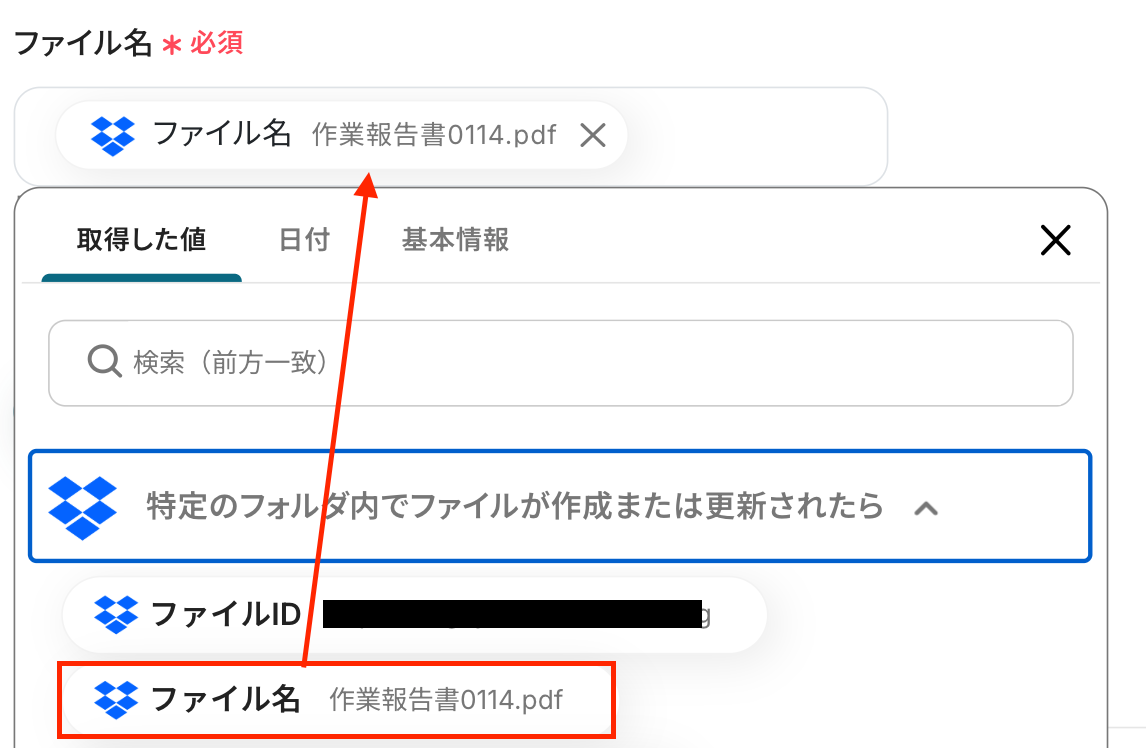The width and height of the screenshot is (1146, 748).
Task: Click the Dropbox icon beside ファイルID
Action: pyautogui.click(x=116, y=614)
